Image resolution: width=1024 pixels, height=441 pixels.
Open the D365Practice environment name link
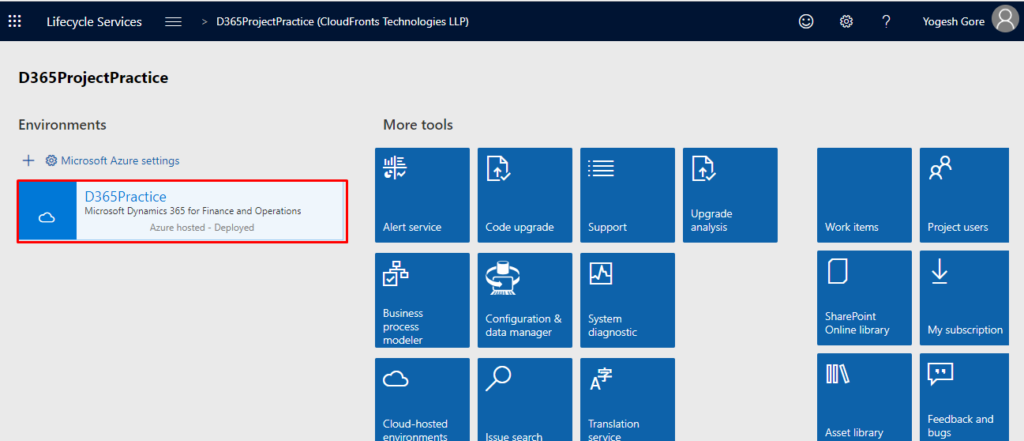click(125, 196)
